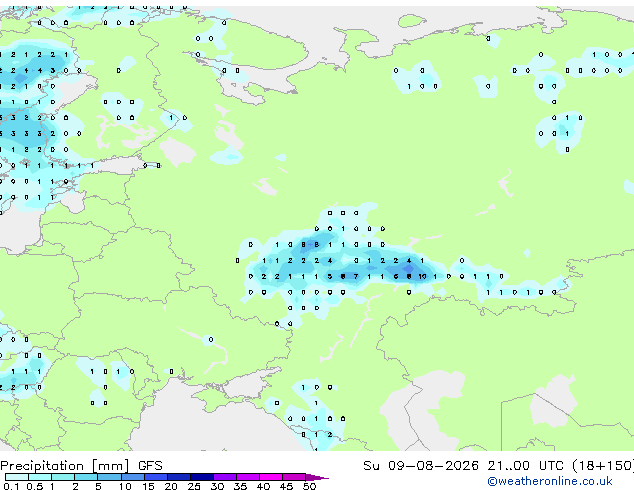
Task: Select the 30 legend scale label
Action: tap(217, 486)
